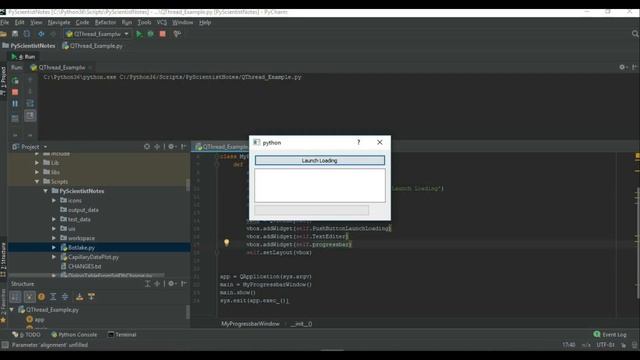Image resolution: width=640 pixels, height=360 pixels.
Task: Stop the process with the main toolbar stop icon
Action: (162, 34)
